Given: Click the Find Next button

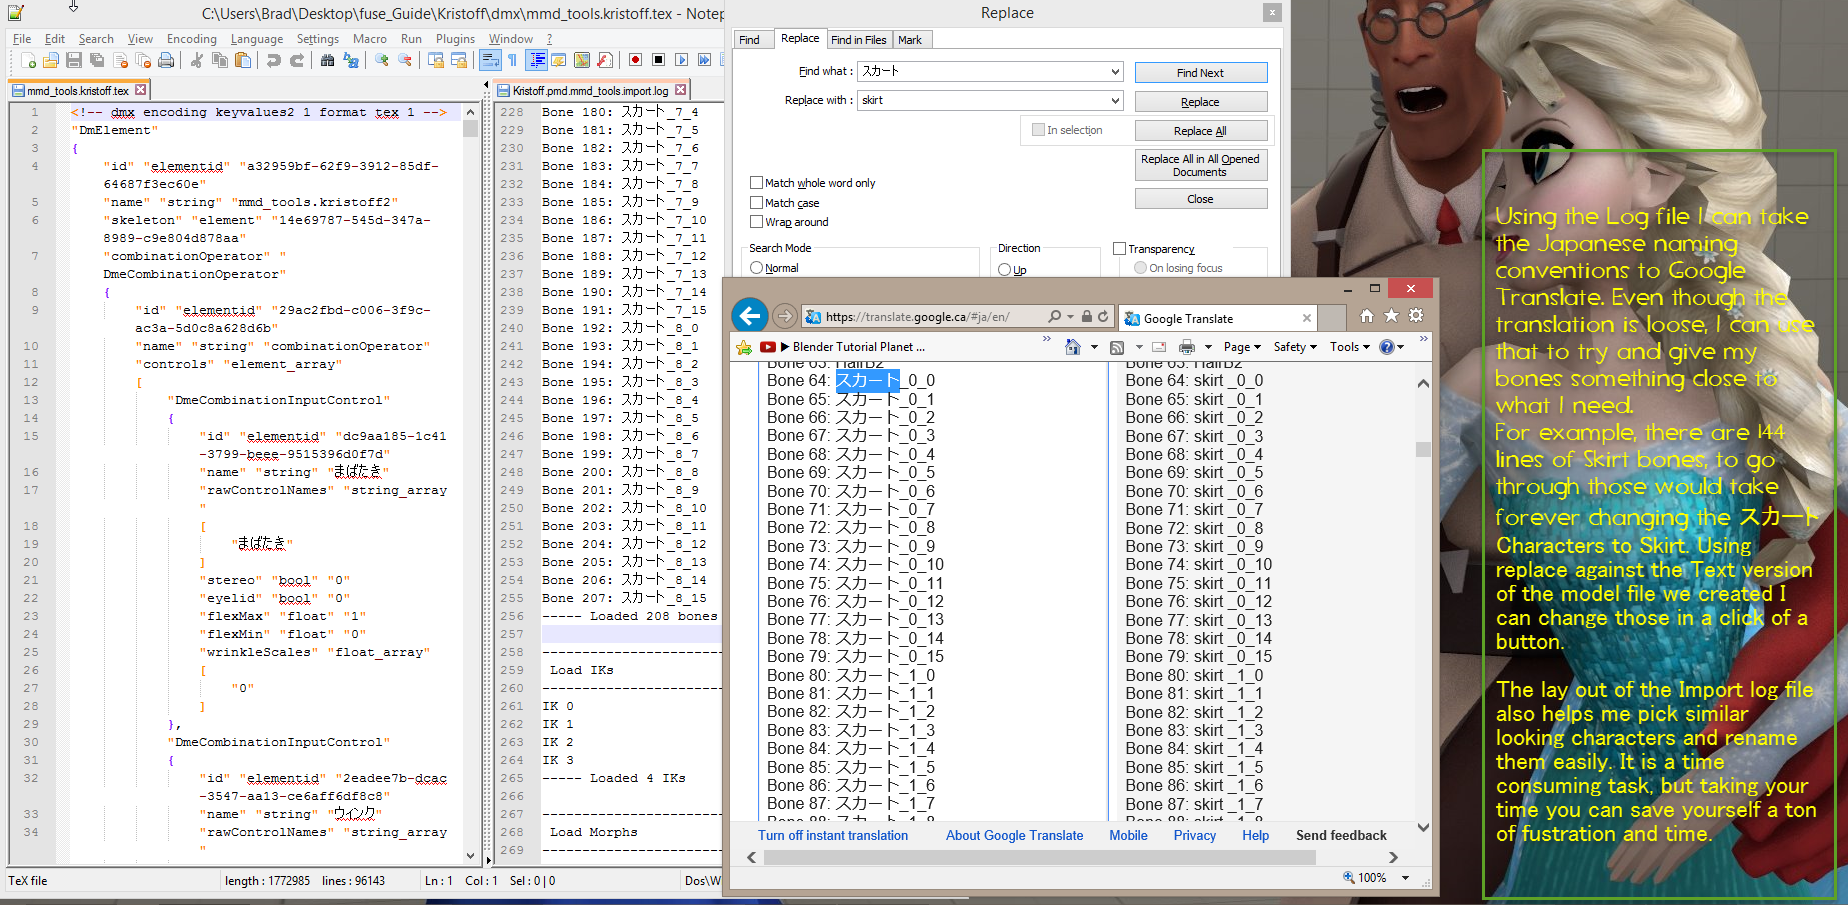Looking at the screenshot, I should click(x=1201, y=73).
